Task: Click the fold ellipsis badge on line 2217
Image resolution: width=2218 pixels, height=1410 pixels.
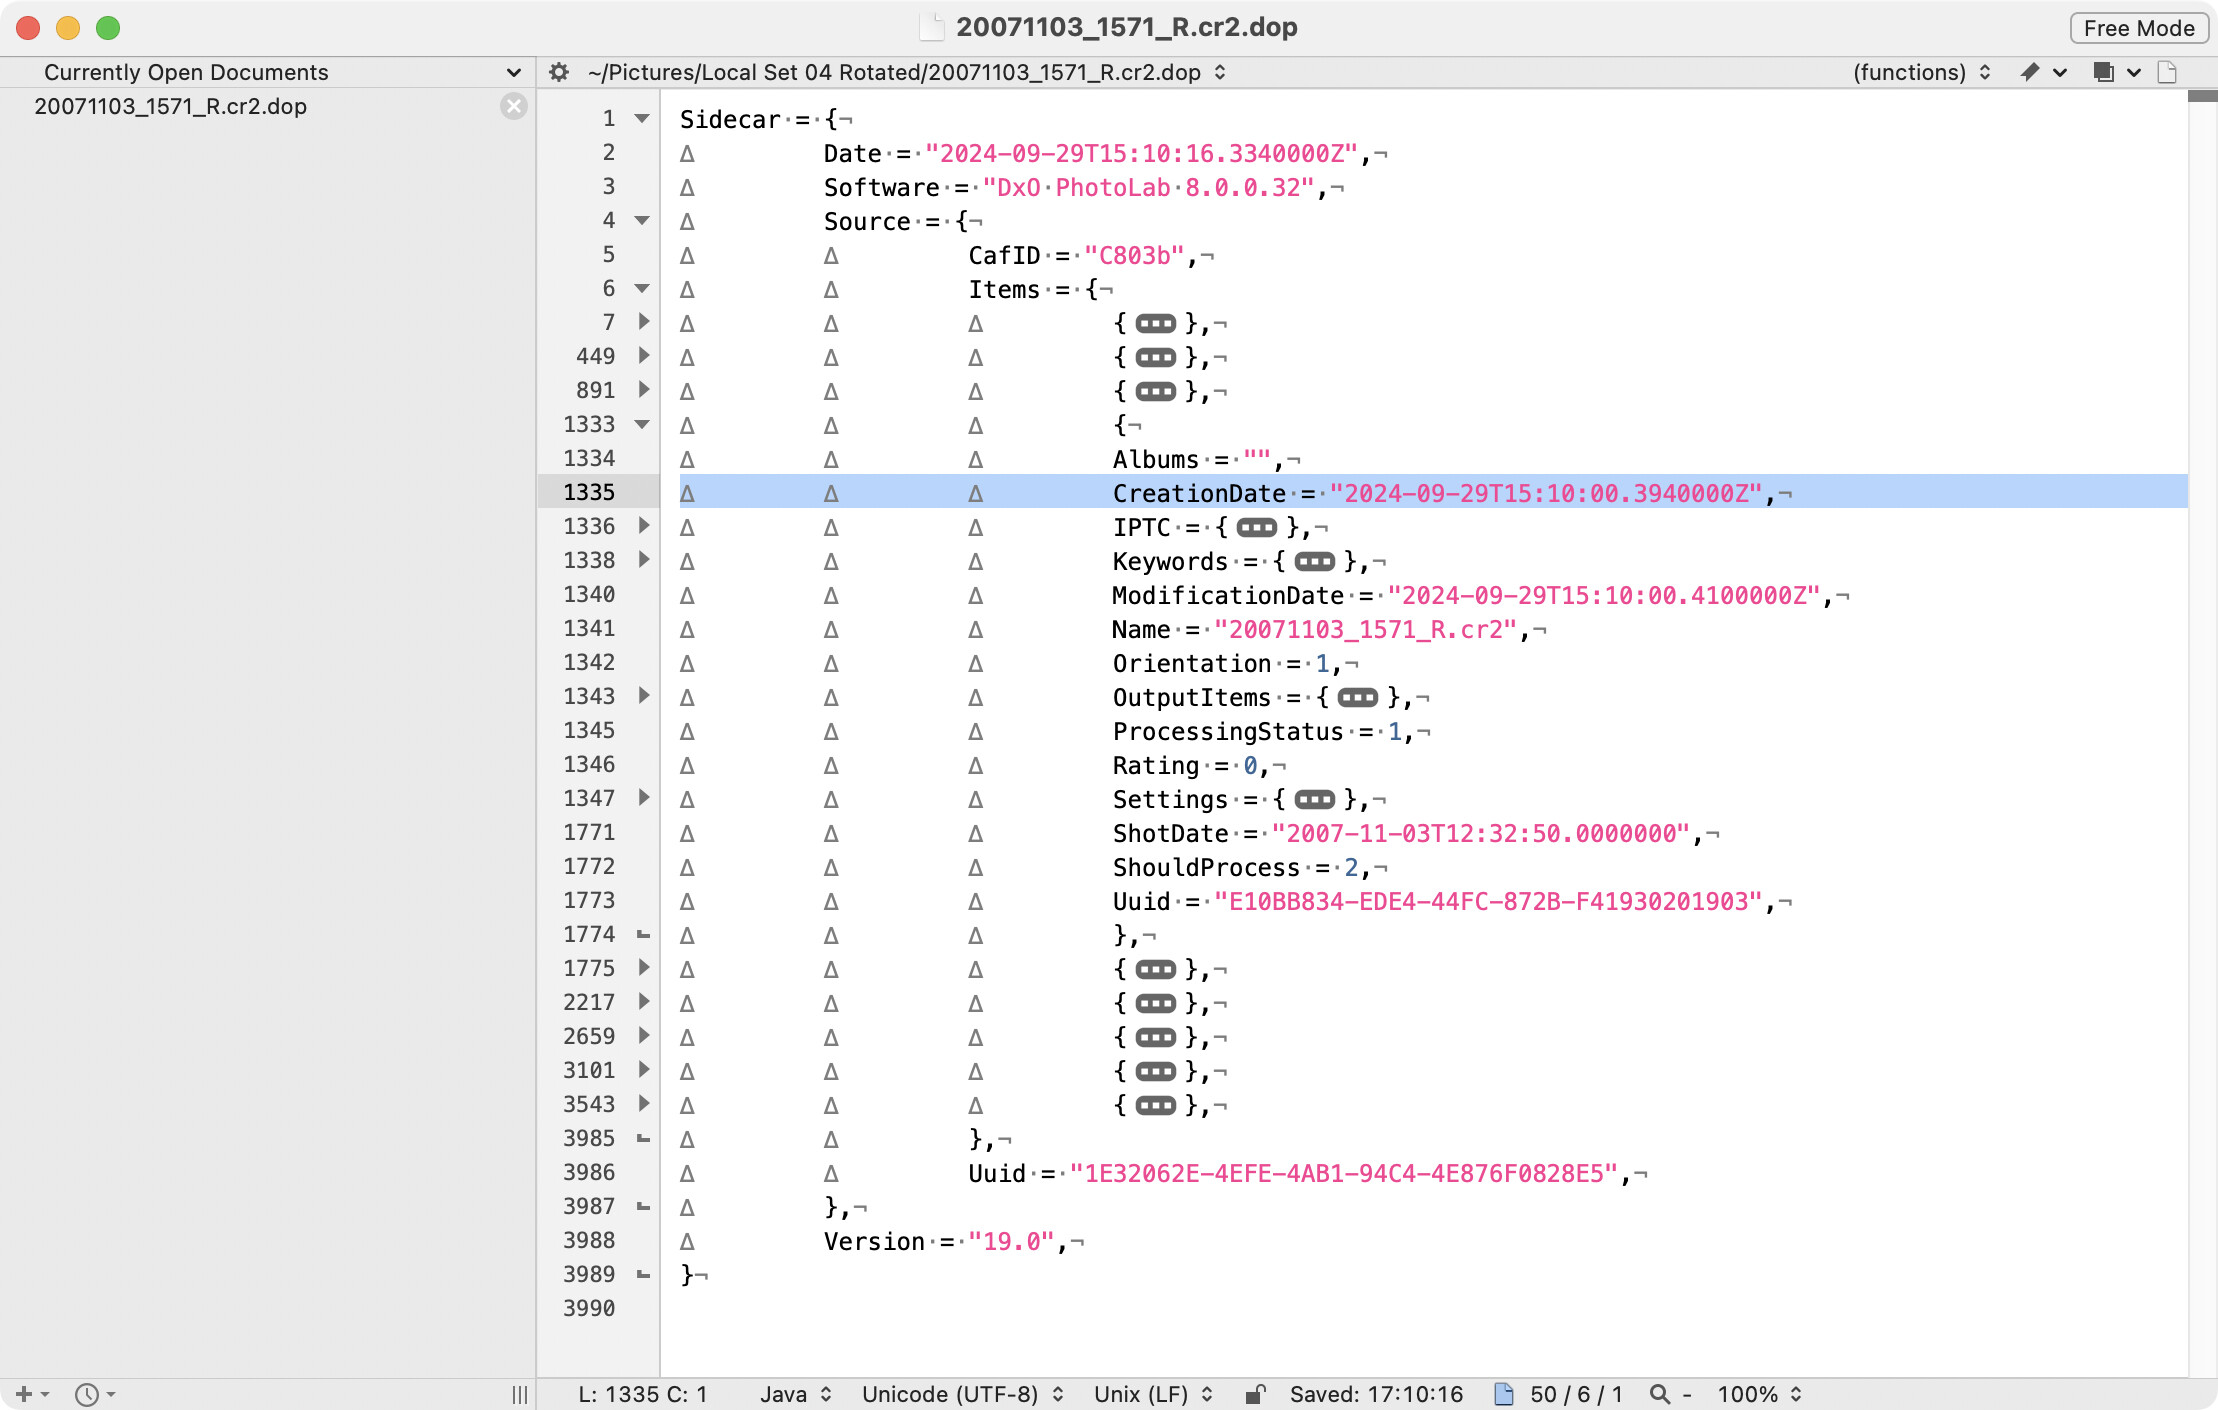Action: click(x=1156, y=1004)
